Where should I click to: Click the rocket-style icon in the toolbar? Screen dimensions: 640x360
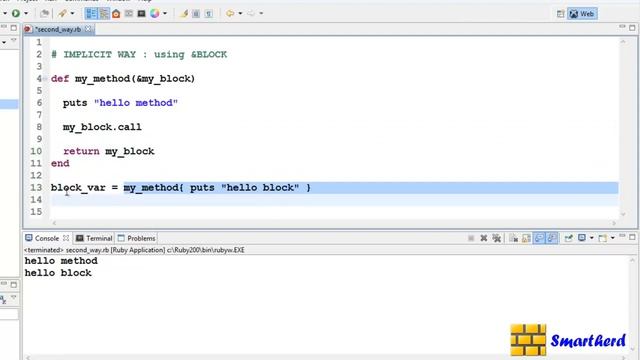[x=62, y=13]
